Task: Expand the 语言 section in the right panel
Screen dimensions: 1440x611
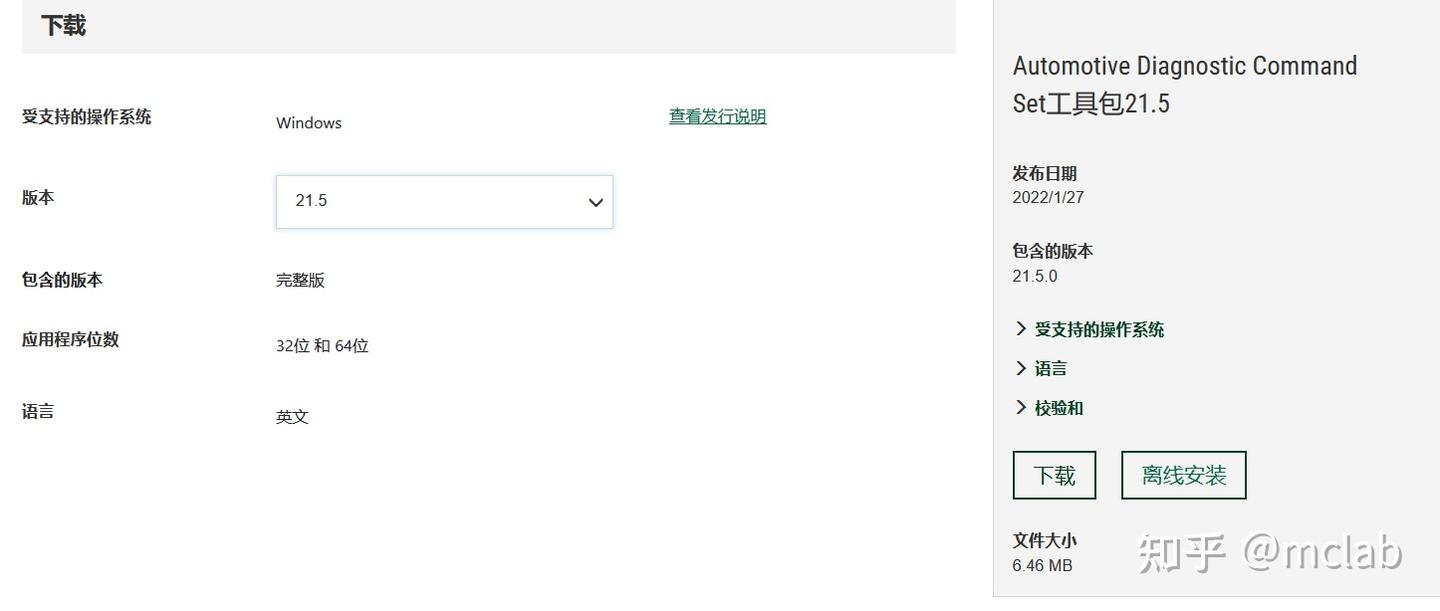Action: click(1049, 369)
